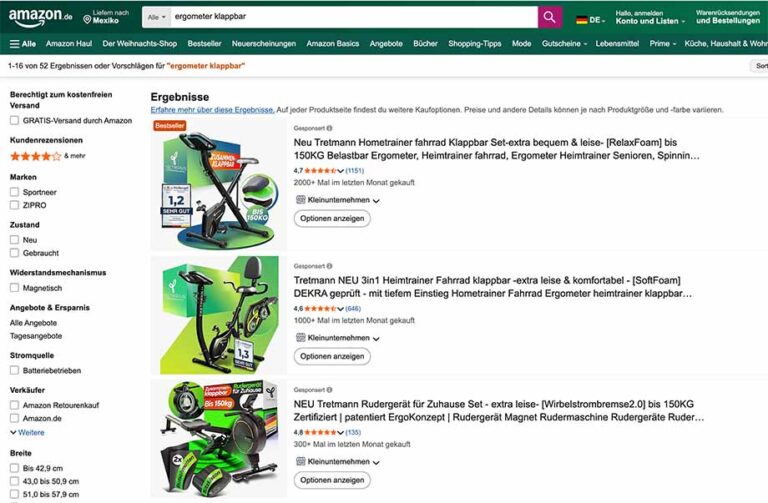Tick the Magnetisch resistance checkbox

click(x=15, y=288)
